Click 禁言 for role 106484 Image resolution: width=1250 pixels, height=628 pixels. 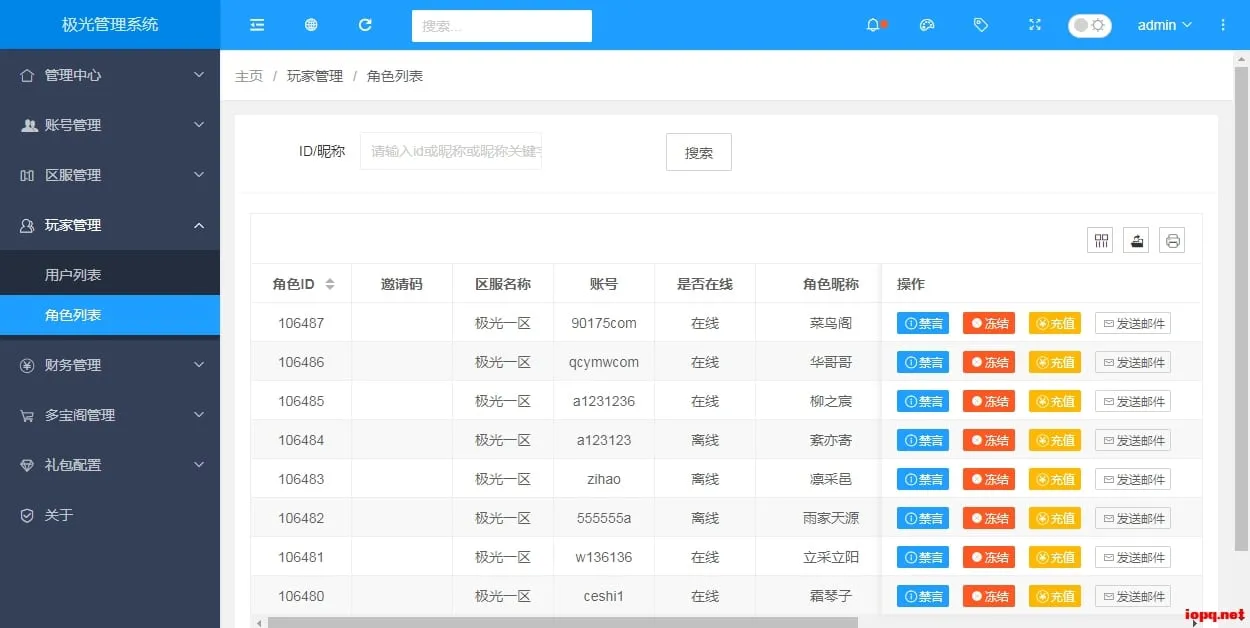(x=923, y=440)
